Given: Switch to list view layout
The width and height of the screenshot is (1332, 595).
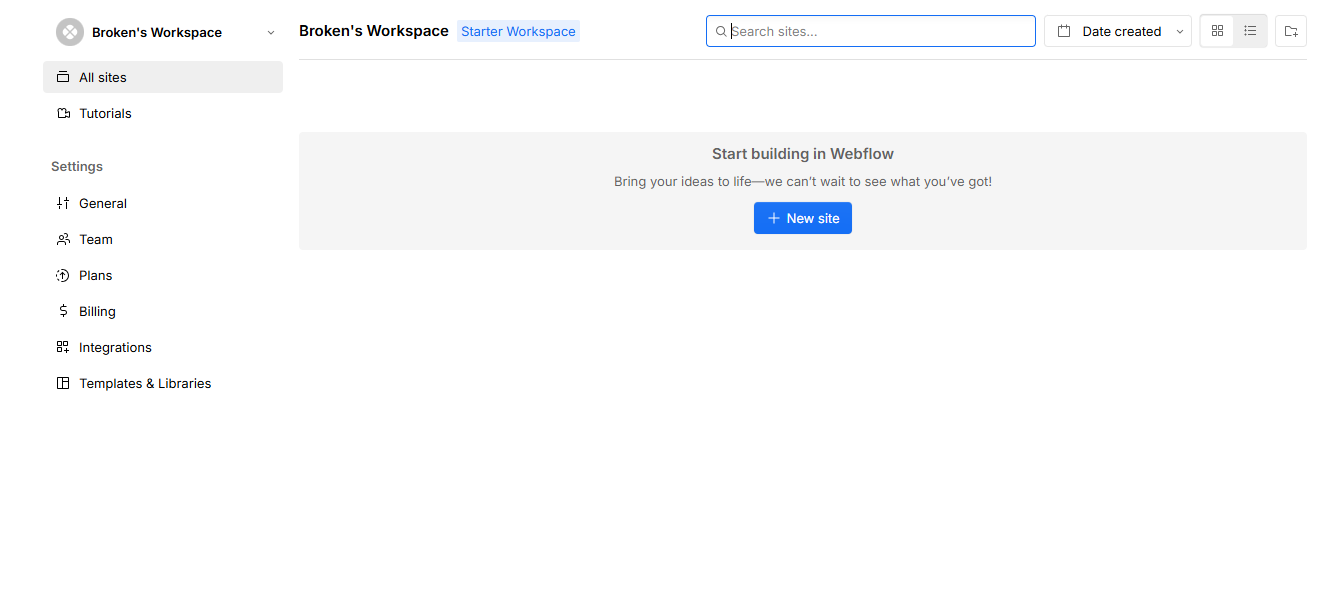Looking at the screenshot, I should pyautogui.click(x=1250, y=31).
